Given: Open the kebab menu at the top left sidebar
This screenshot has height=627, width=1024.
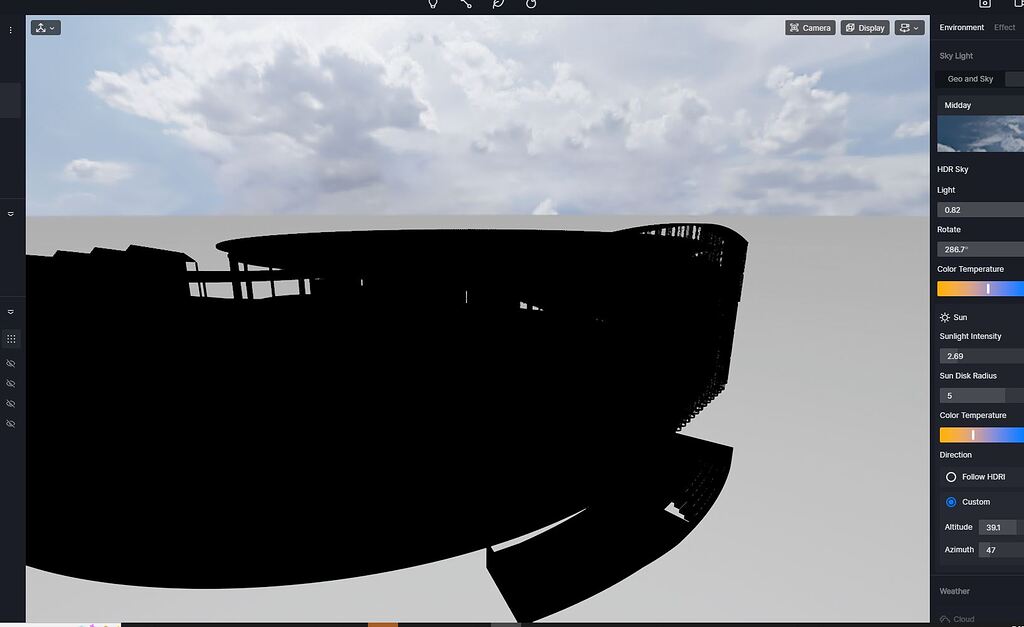Looking at the screenshot, I should 10,28.
